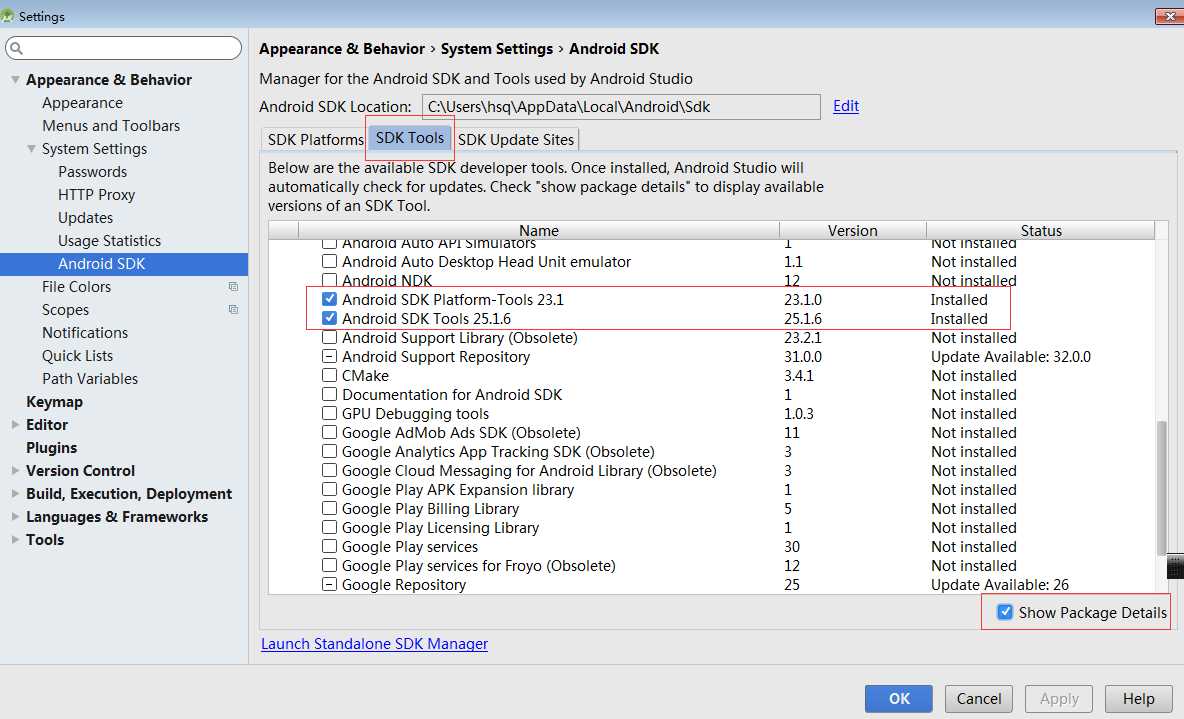This screenshot has height=719, width=1184.
Task: Disable Show Package Details checkbox
Action: click(1005, 612)
